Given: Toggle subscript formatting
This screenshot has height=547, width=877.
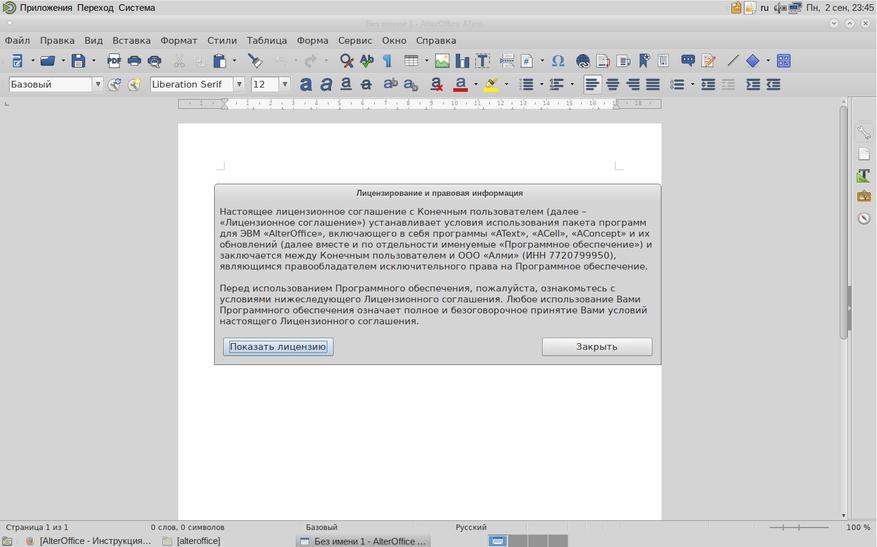Looking at the screenshot, I should [x=411, y=84].
